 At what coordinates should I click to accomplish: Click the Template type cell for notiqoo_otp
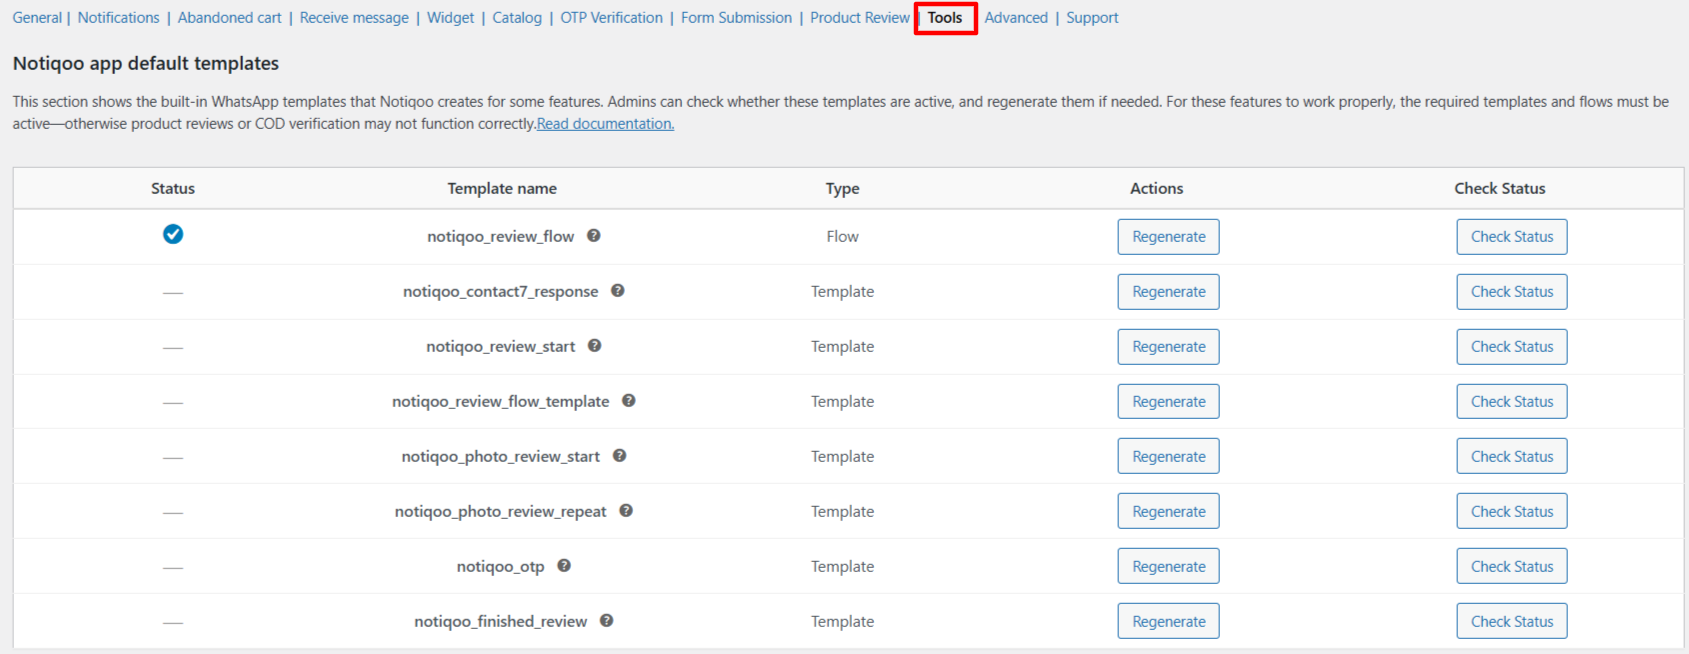842,566
